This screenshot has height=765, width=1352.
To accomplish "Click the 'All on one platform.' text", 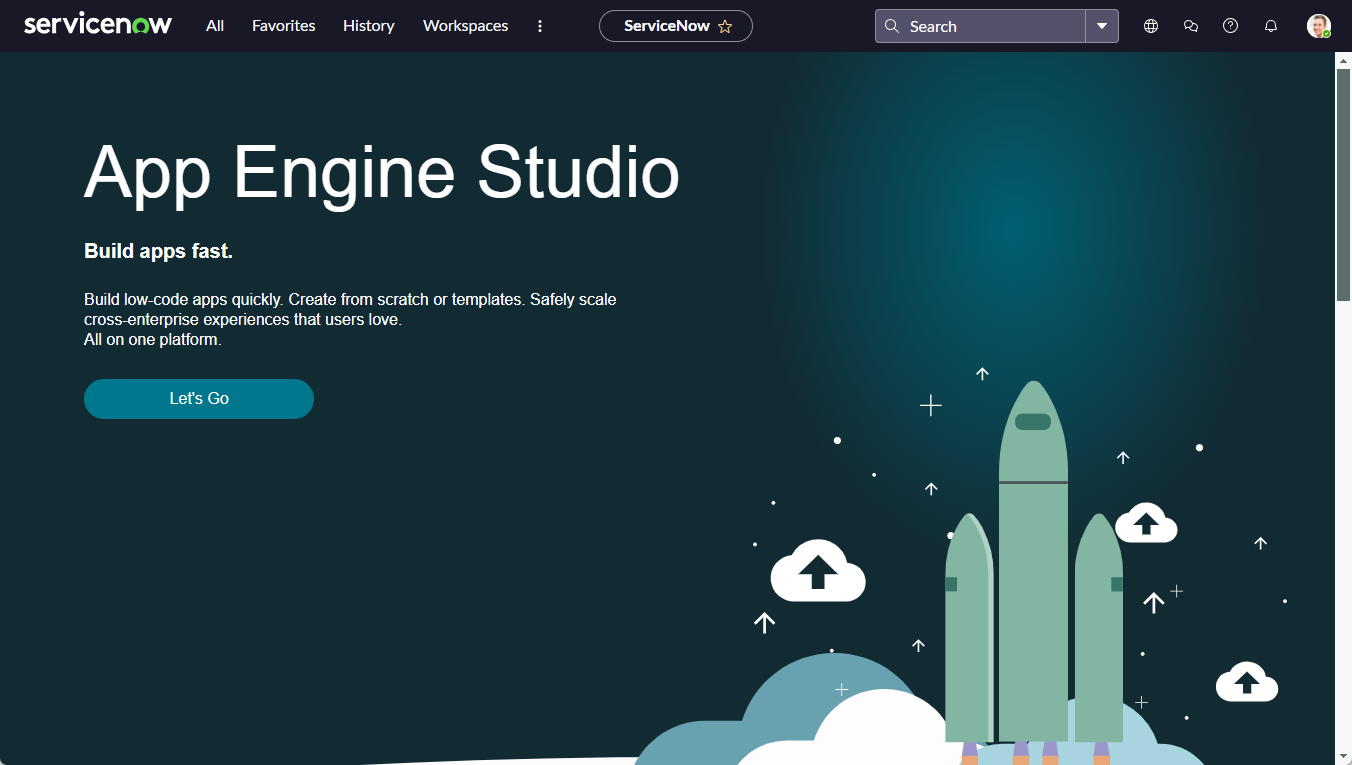I will (x=153, y=339).
